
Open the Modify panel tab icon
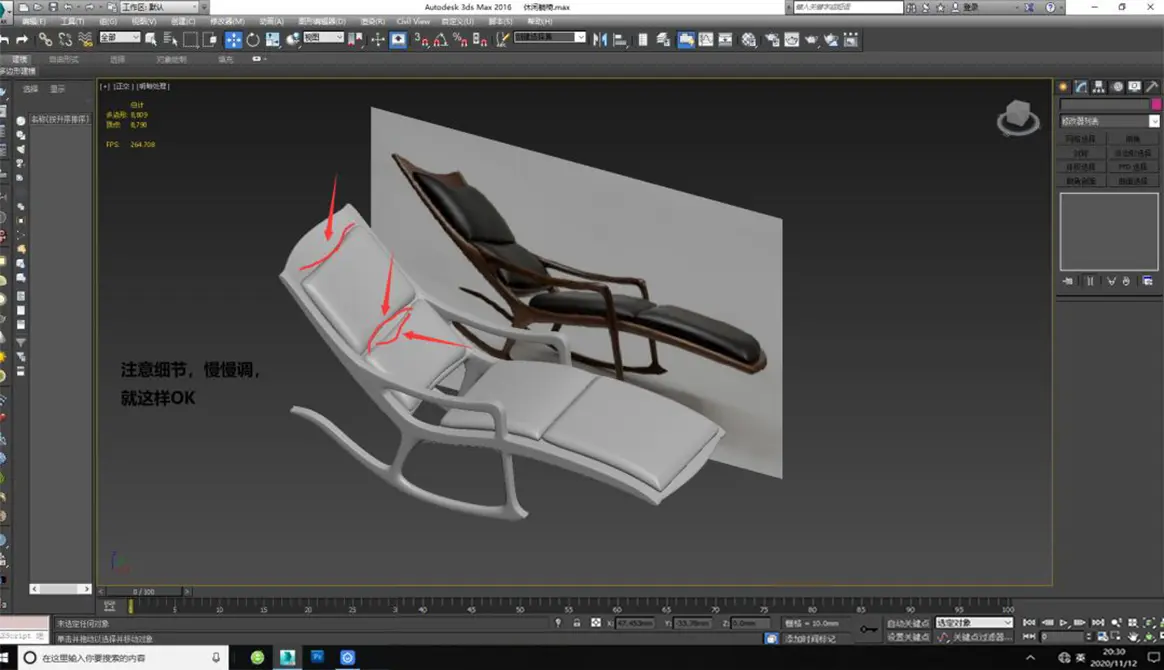1081,87
